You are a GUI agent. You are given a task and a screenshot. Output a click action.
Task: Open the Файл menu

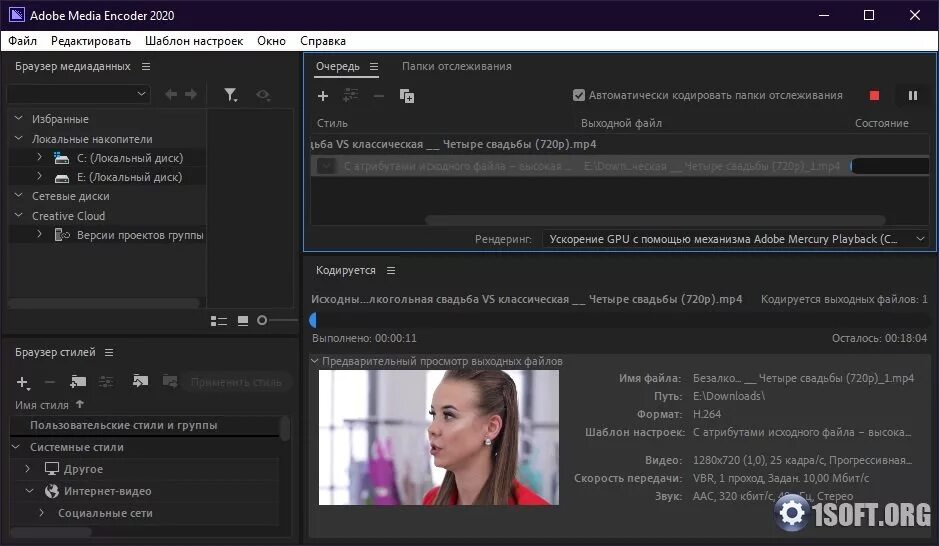click(23, 41)
